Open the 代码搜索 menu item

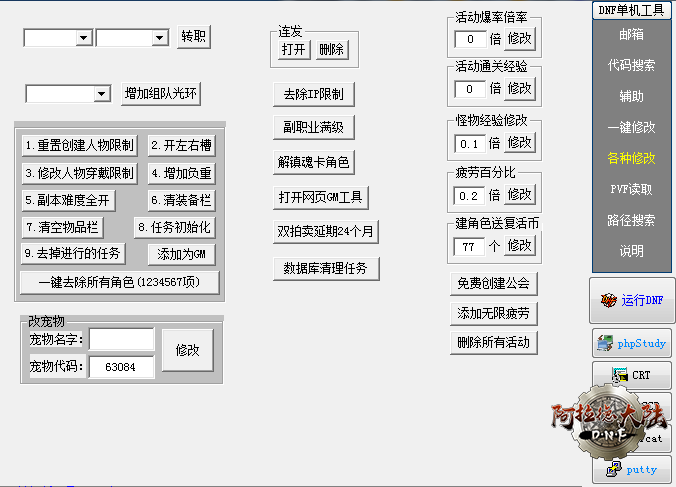point(632,65)
